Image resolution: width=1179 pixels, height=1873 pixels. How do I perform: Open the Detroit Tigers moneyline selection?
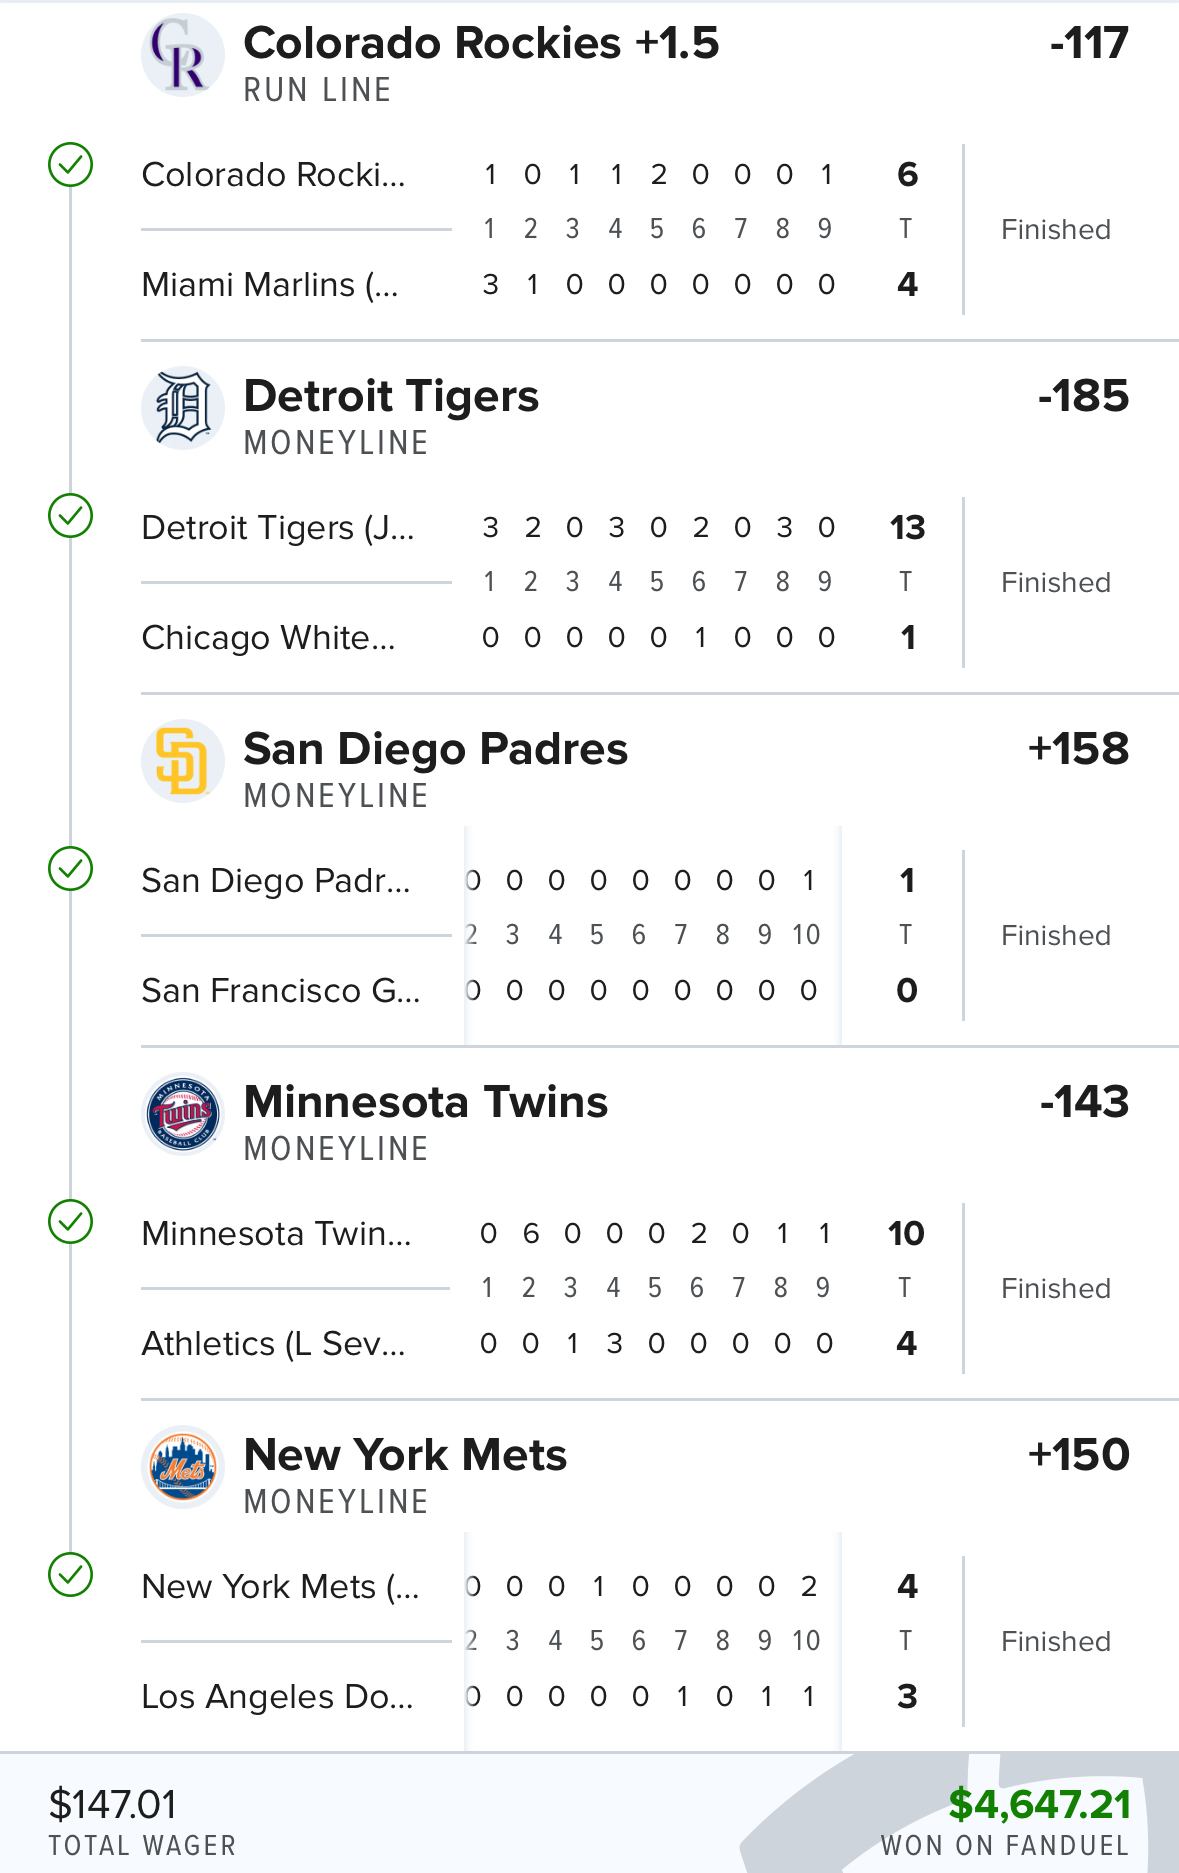click(391, 397)
